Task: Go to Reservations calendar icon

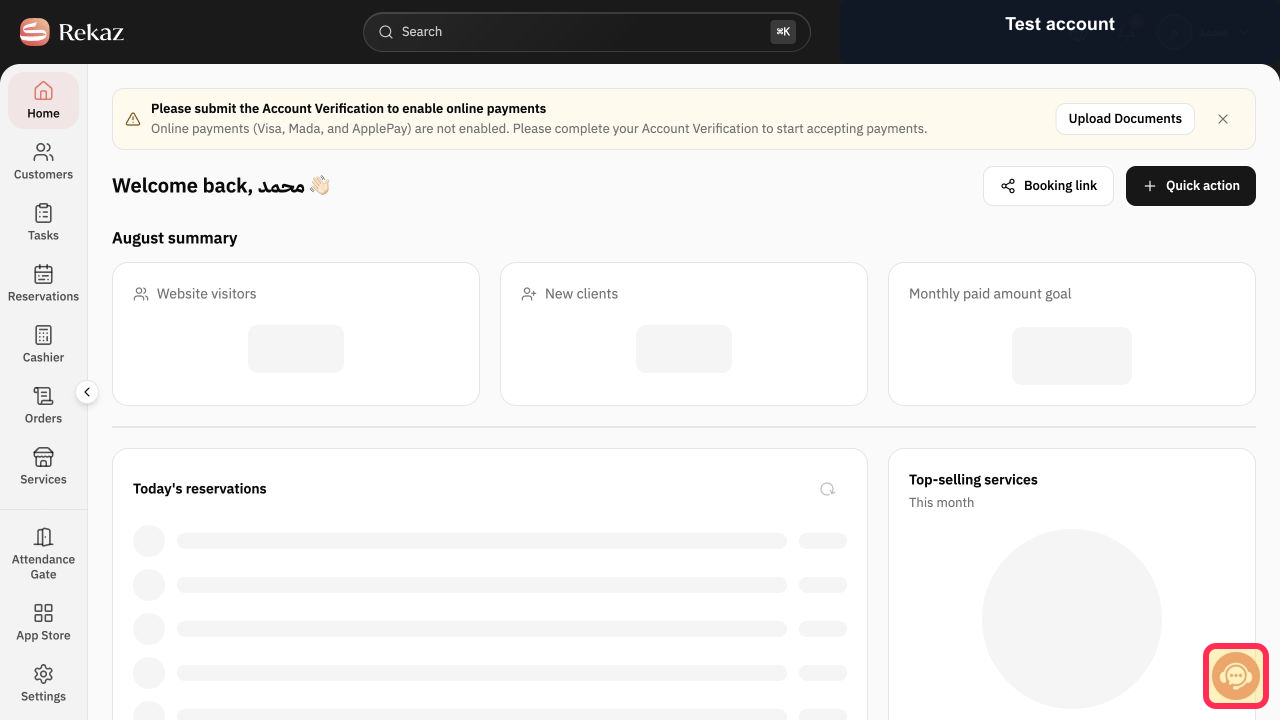Action: [x=43, y=275]
